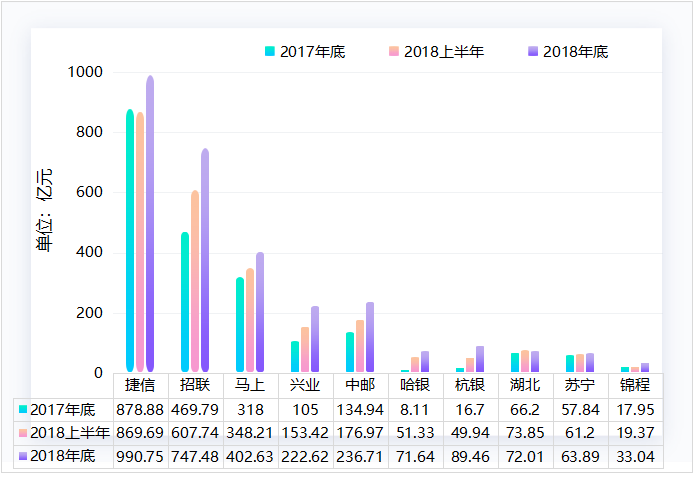693x484 pixels.
Task: Click table cell 61.2
Action: click(x=580, y=433)
